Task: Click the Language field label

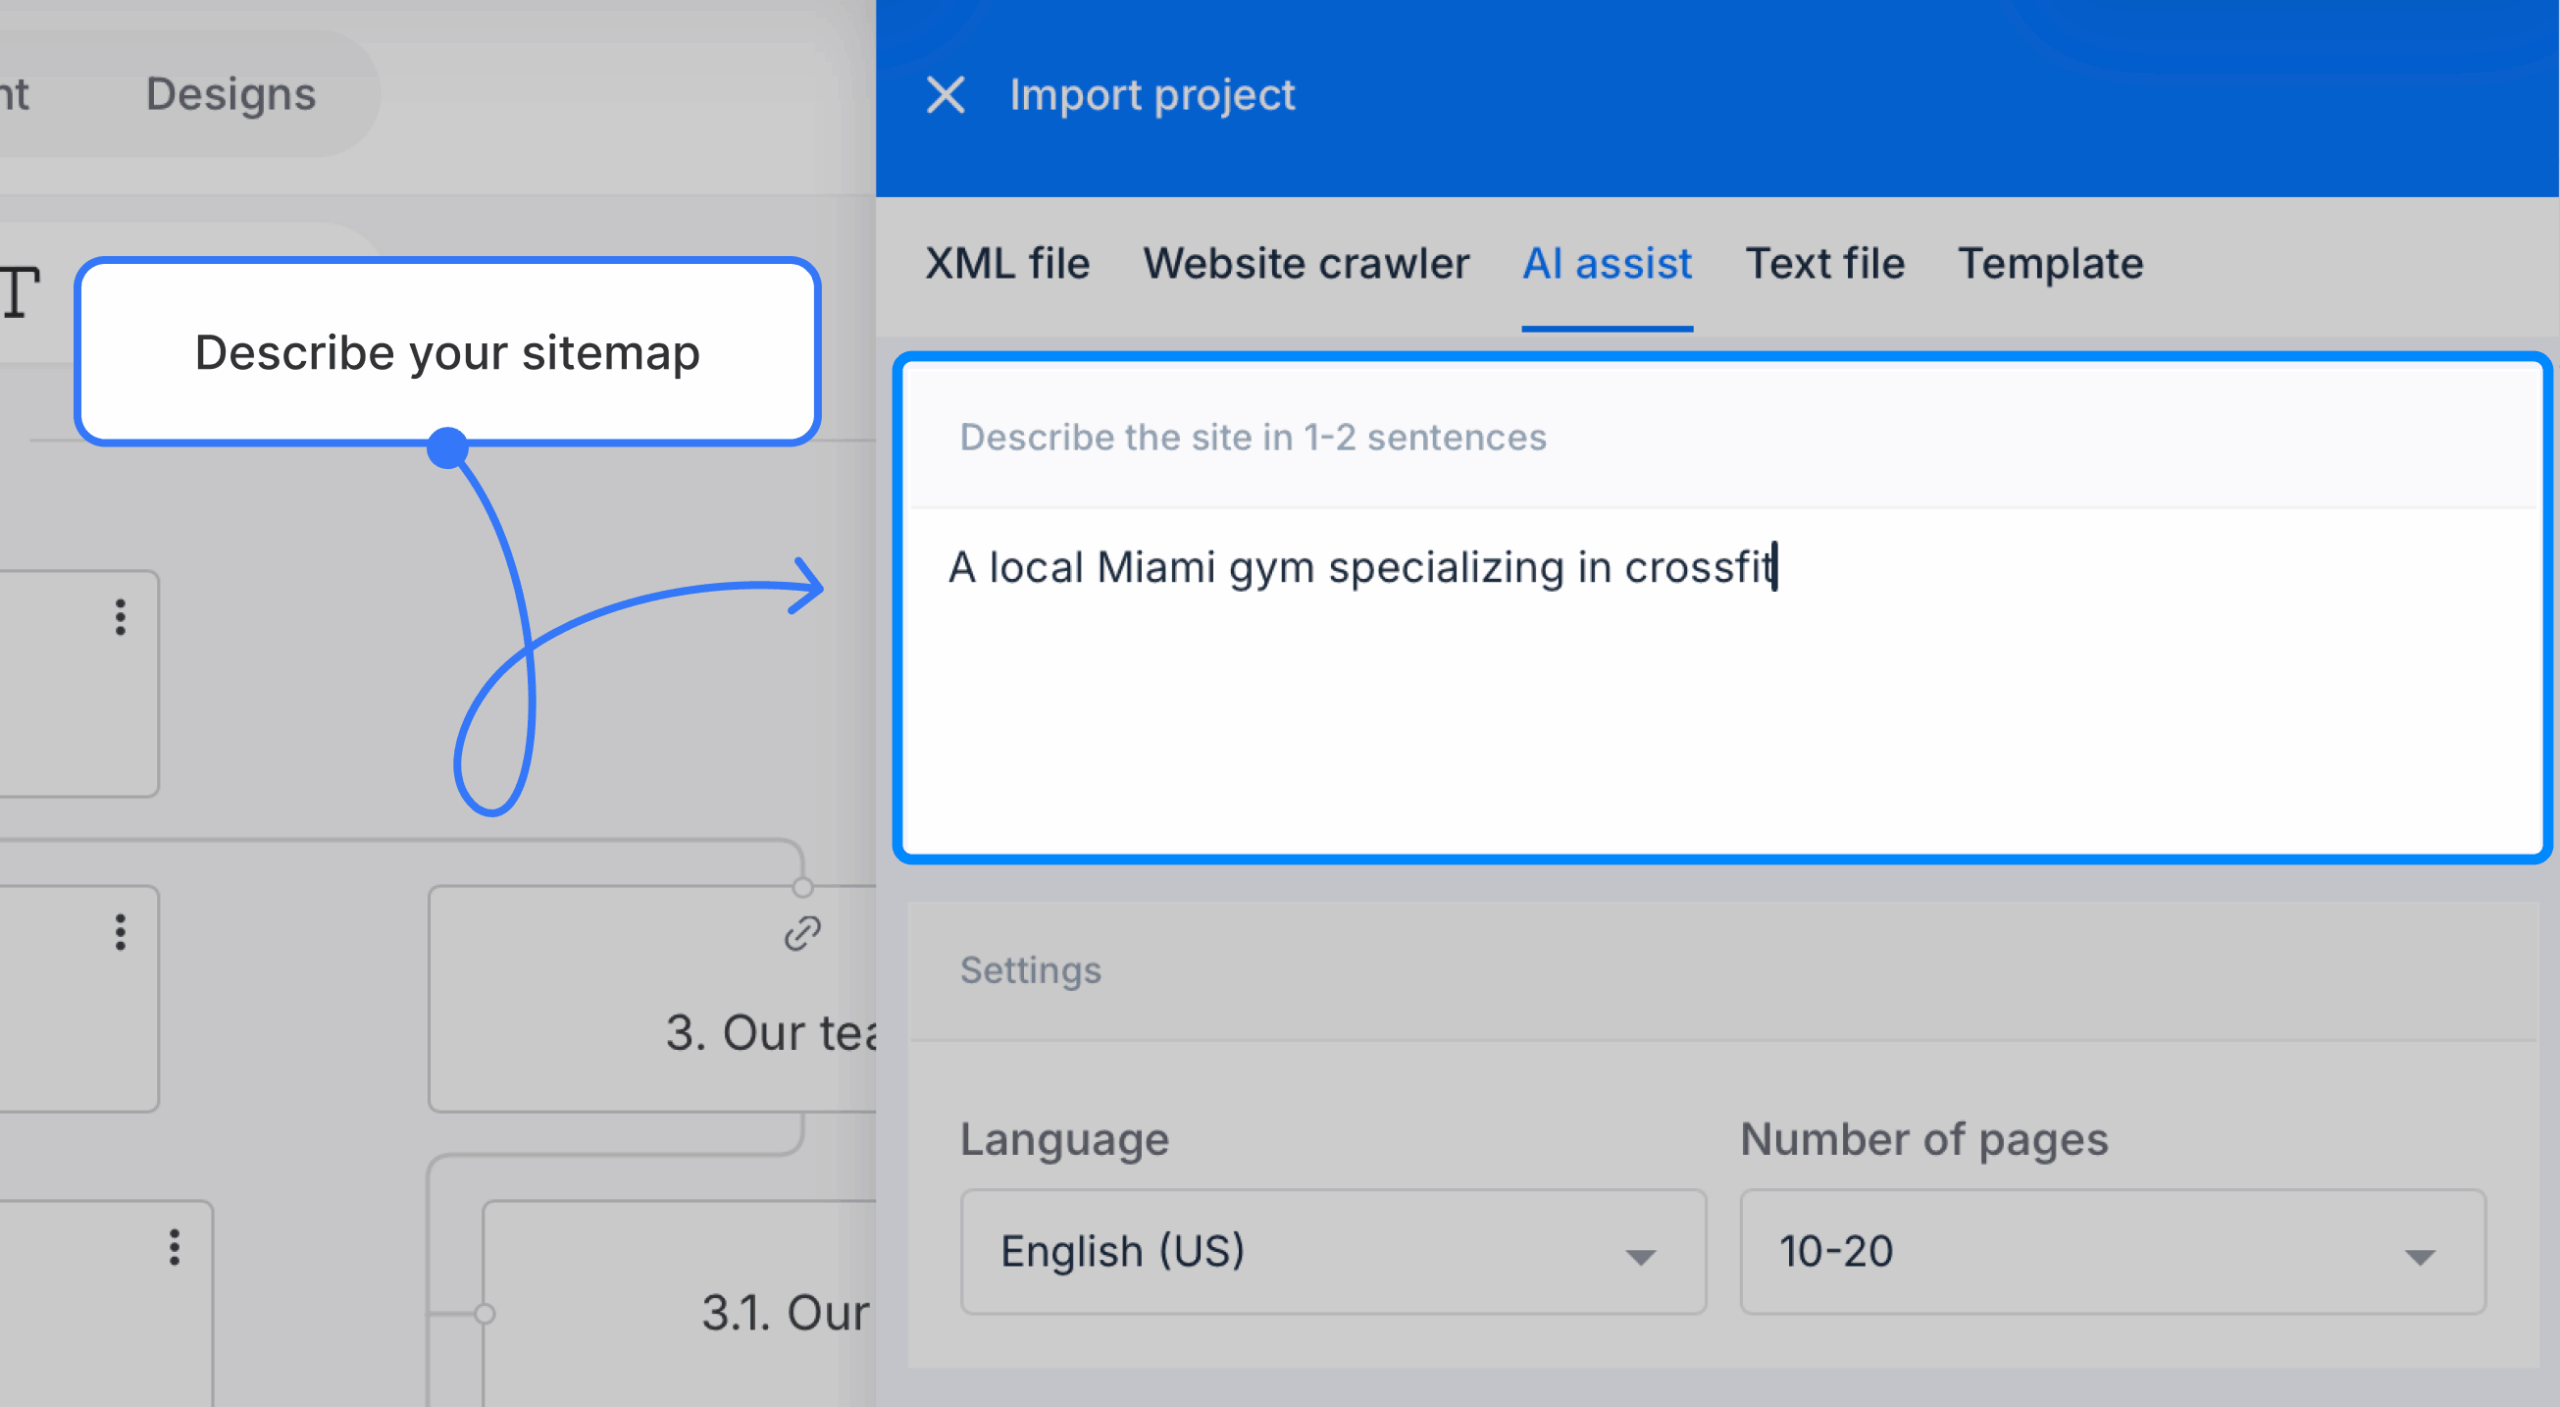Action: (1064, 1139)
